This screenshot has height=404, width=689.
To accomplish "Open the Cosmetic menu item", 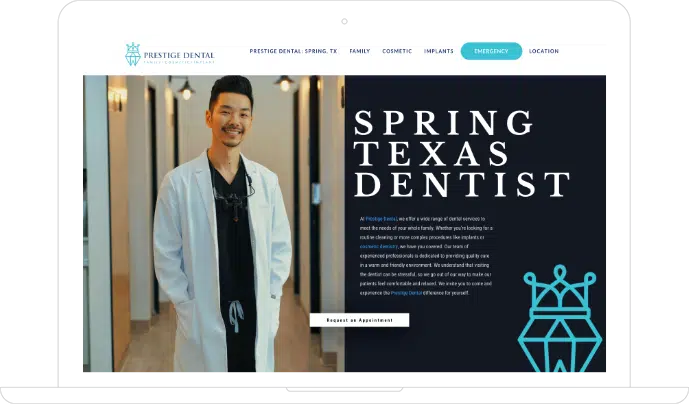I will point(397,51).
